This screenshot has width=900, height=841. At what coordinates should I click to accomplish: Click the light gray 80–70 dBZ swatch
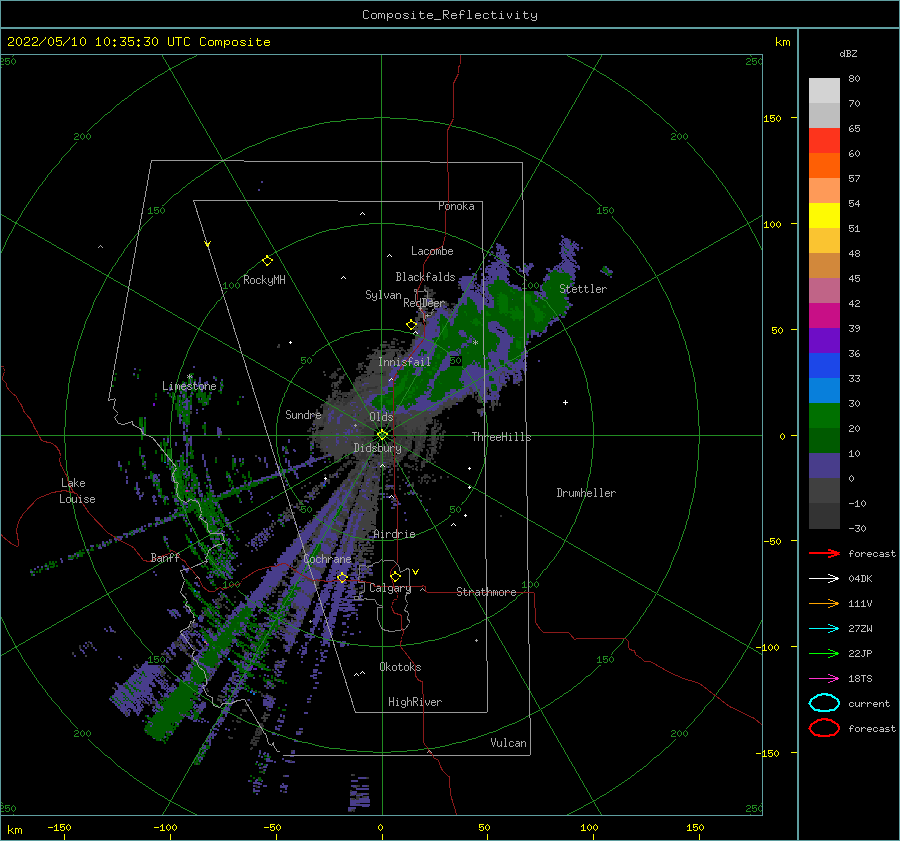[x=824, y=91]
